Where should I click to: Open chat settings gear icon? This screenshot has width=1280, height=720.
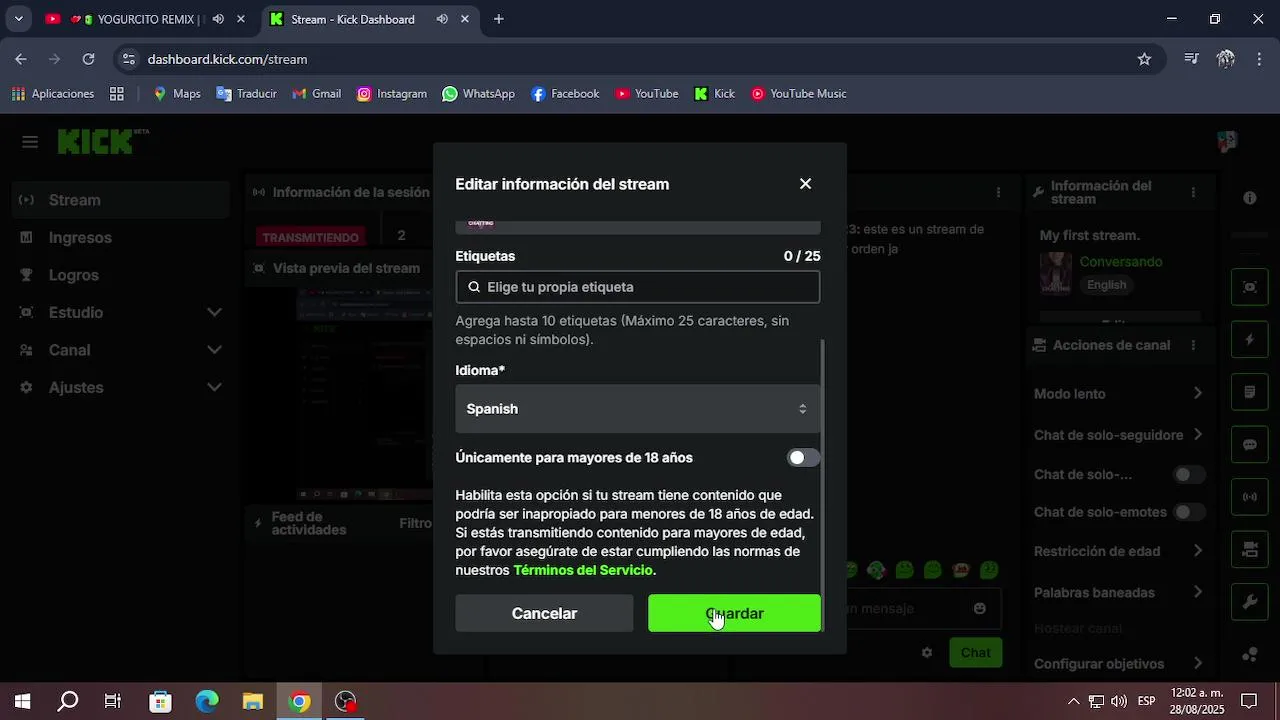(x=927, y=652)
